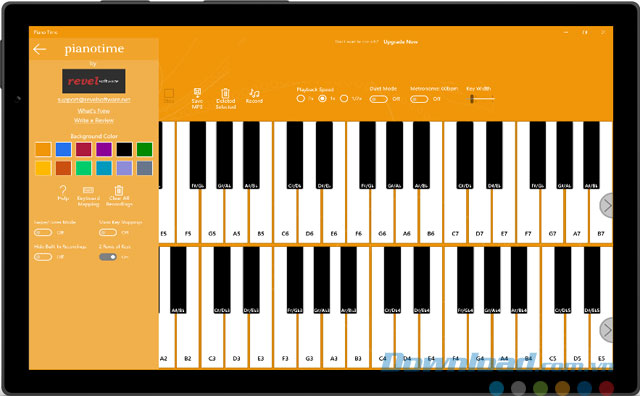640x396 pixels.
Task: Toggle Duet Mode switch
Action: (x=378, y=99)
